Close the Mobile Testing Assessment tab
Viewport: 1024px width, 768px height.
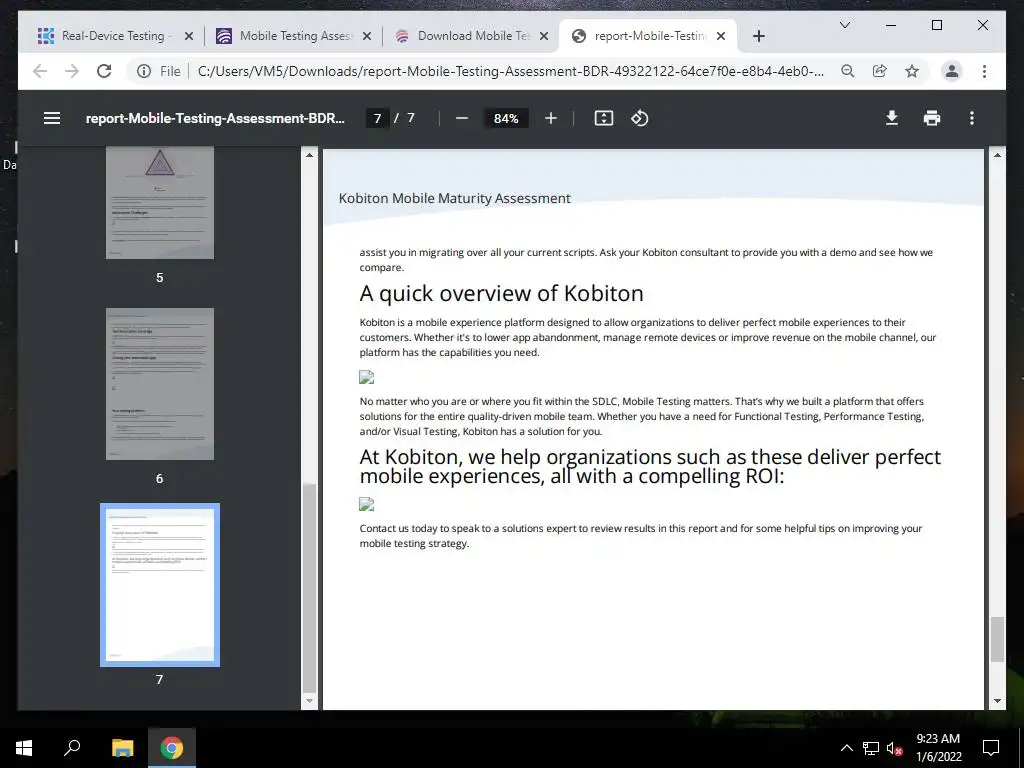pyautogui.click(x=367, y=36)
